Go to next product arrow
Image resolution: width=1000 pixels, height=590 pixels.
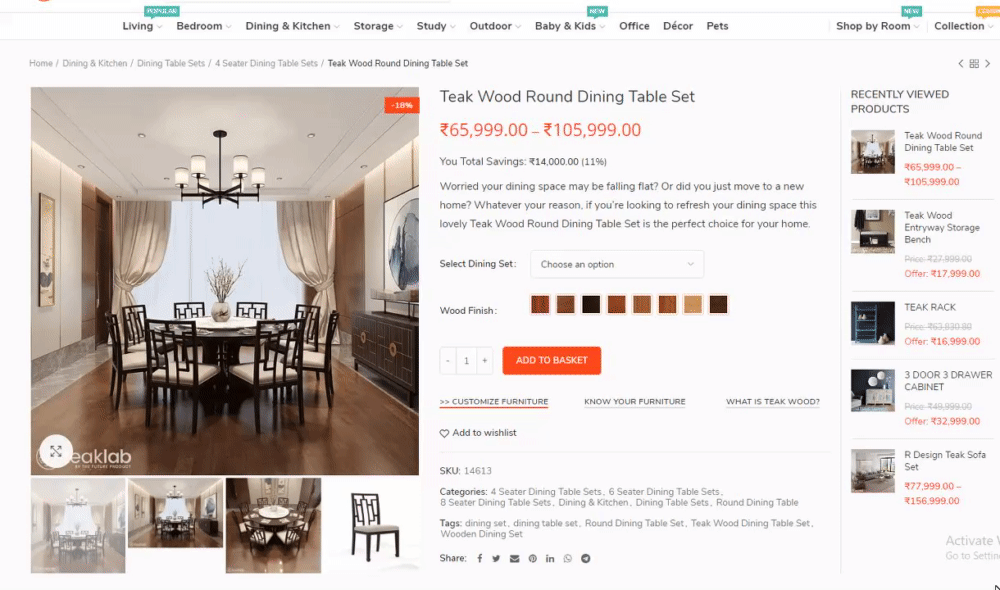987,64
